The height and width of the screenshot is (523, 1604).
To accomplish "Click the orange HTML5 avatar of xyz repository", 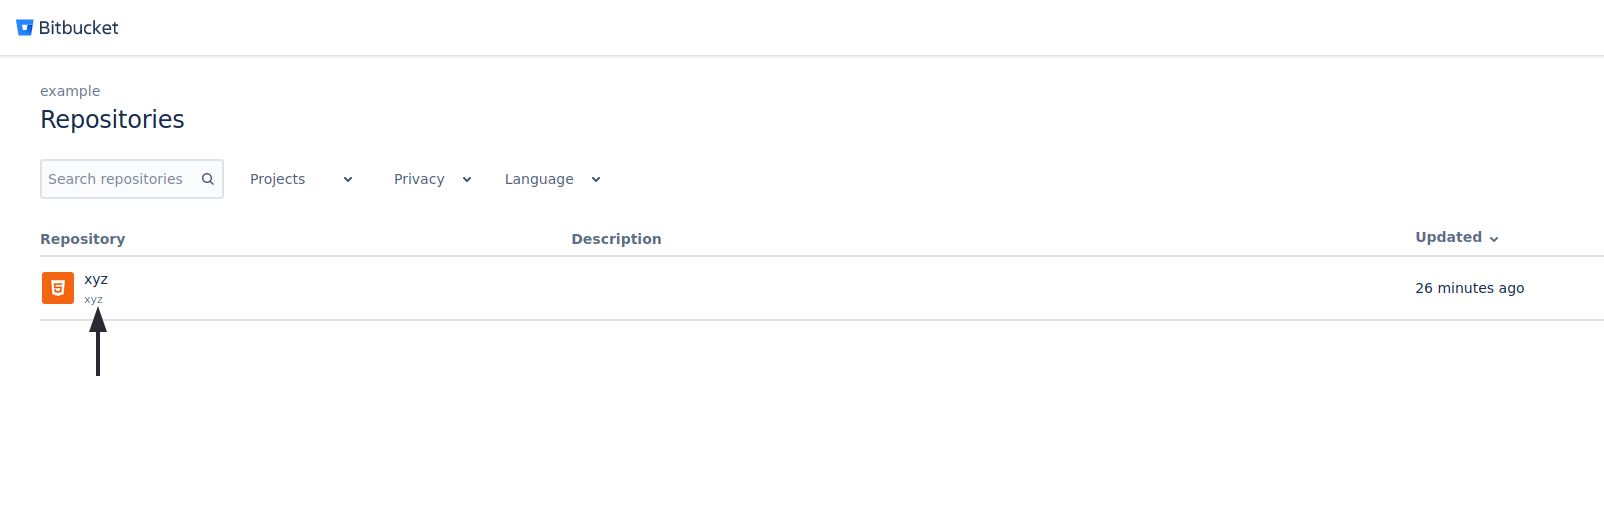I will pos(58,288).
